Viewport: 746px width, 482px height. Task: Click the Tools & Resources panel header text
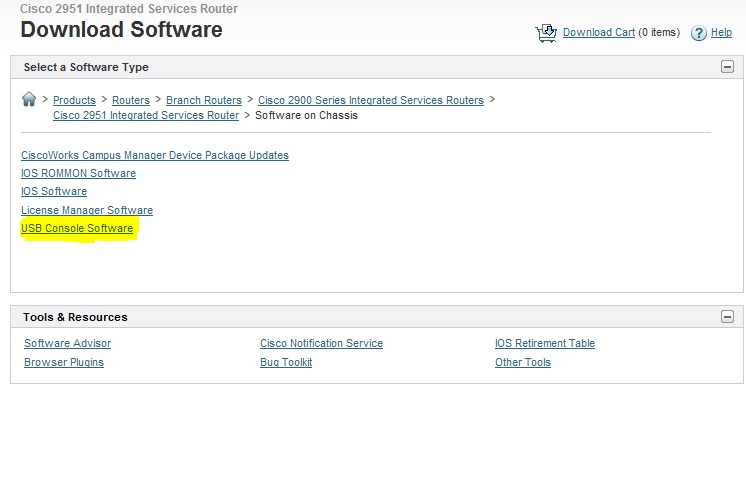pyautogui.click(x=75, y=317)
